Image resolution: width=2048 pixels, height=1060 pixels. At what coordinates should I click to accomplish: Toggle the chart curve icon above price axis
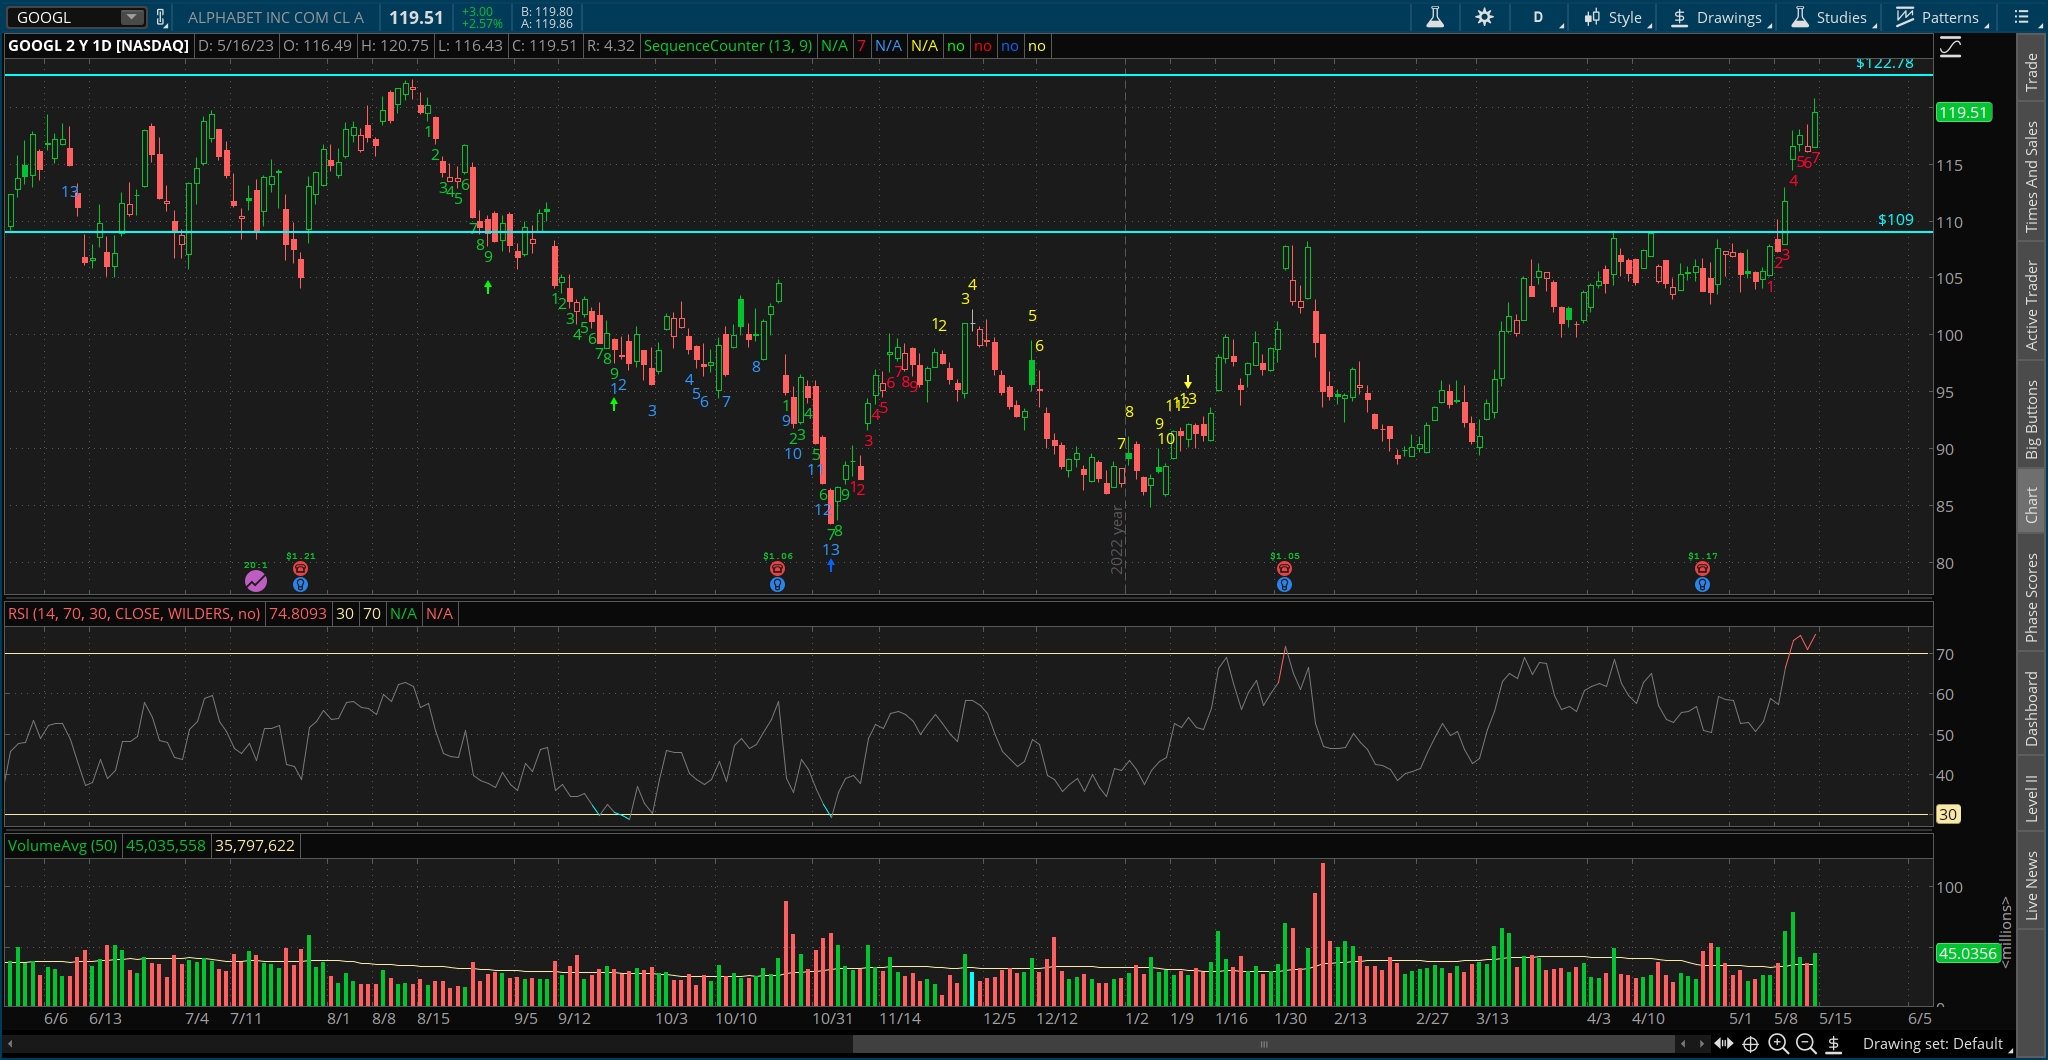1950,47
